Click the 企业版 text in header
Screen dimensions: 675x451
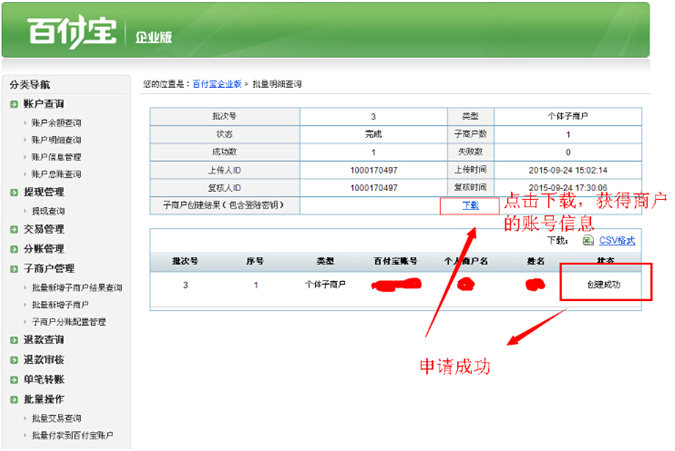pos(154,37)
